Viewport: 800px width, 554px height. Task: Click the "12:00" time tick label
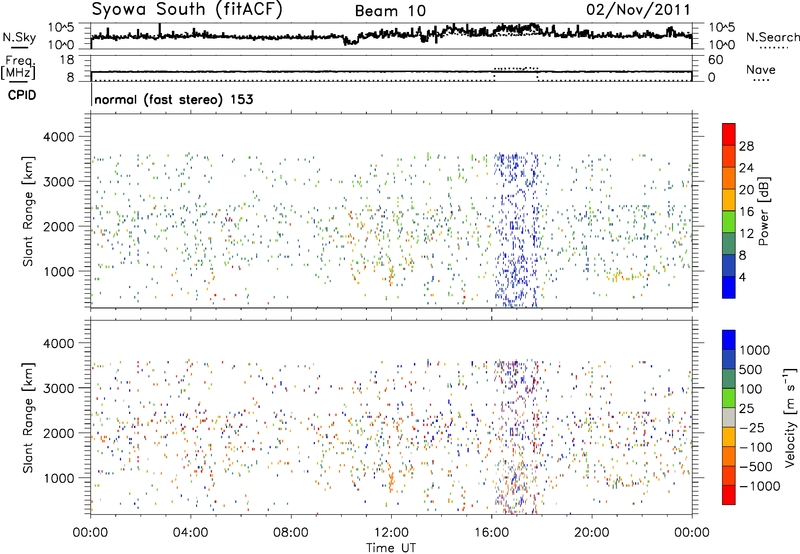[x=391, y=533]
